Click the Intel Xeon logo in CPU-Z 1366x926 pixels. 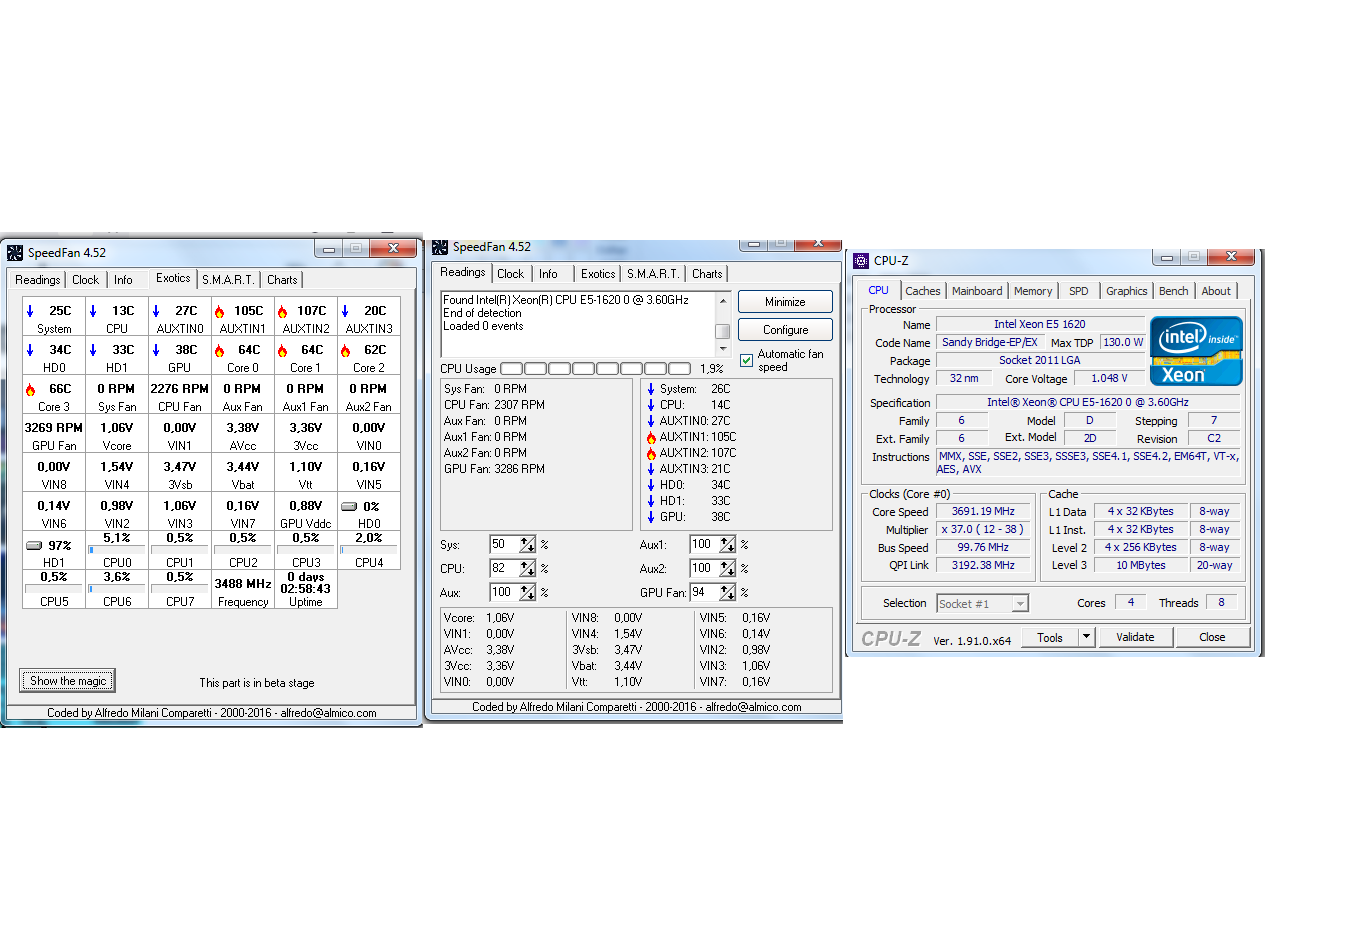[x=1196, y=350]
